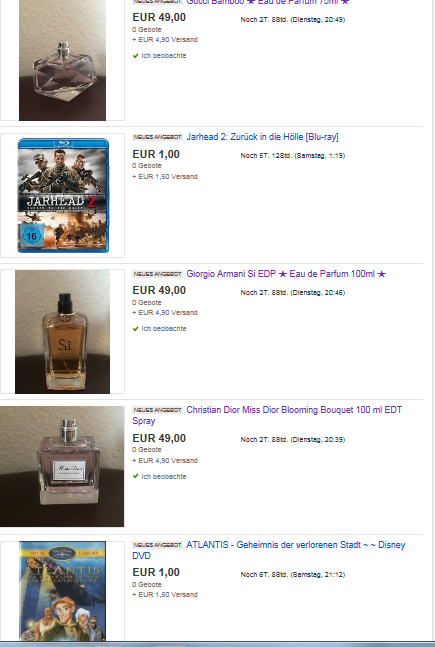
Task: Click EUR 1,00 price of Jarhead 2
Action: point(156,154)
